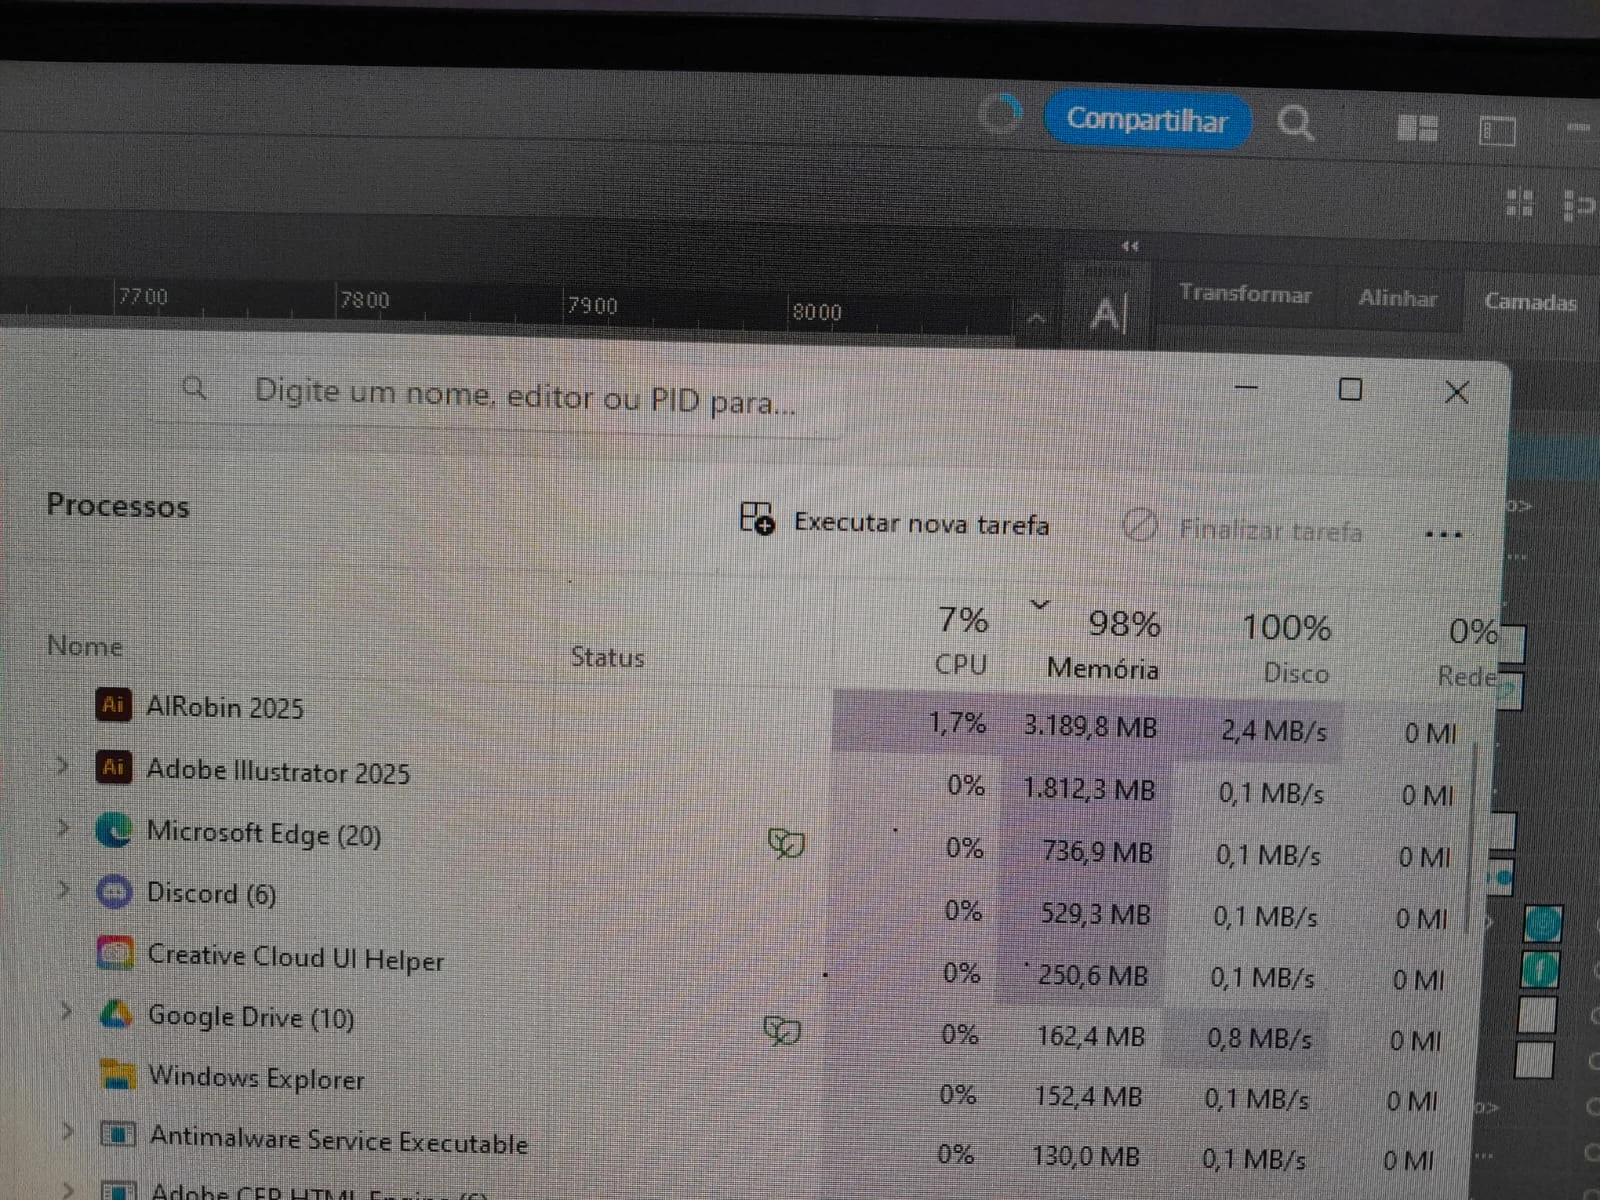This screenshot has height=1200, width=1600.
Task: Expand the Google Drive (10) process group
Action: tap(67, 1012)
